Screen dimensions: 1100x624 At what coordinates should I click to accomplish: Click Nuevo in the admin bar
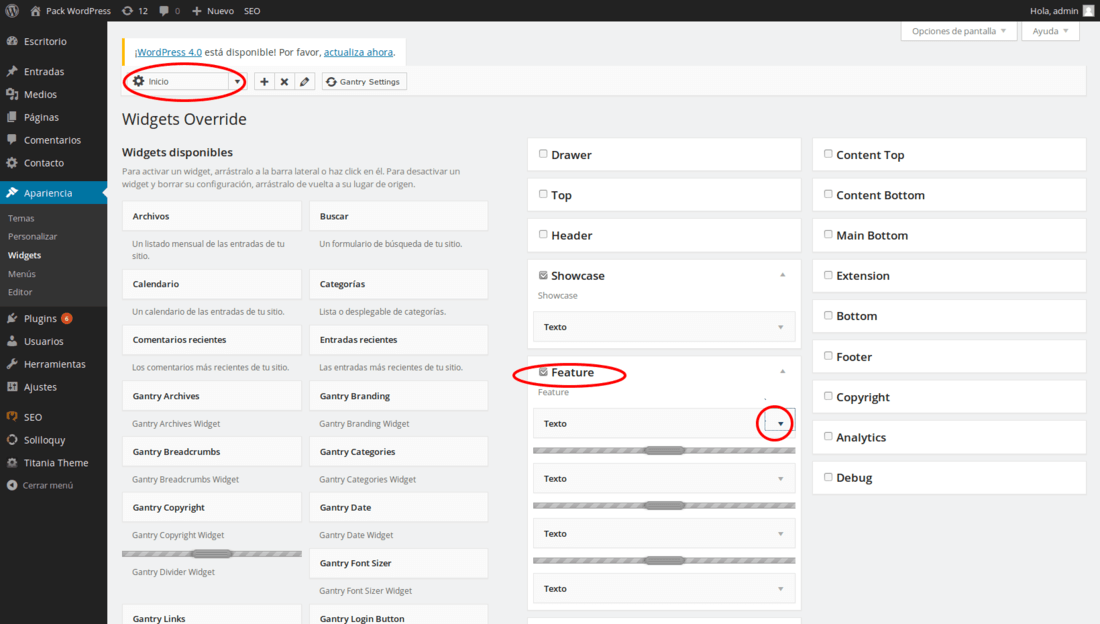point(213,11)
